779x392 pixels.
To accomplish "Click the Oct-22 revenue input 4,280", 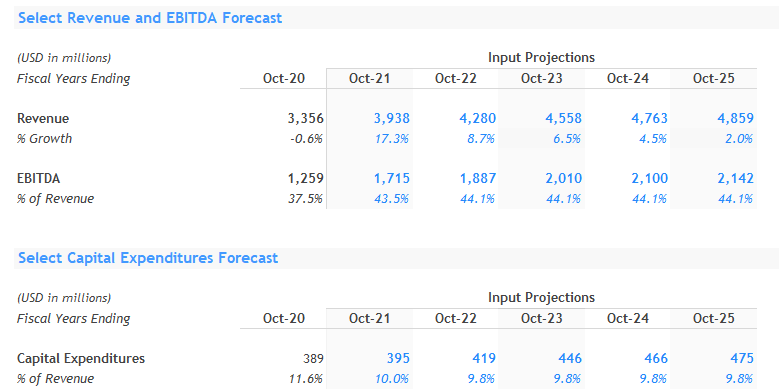I will [477, 118].
